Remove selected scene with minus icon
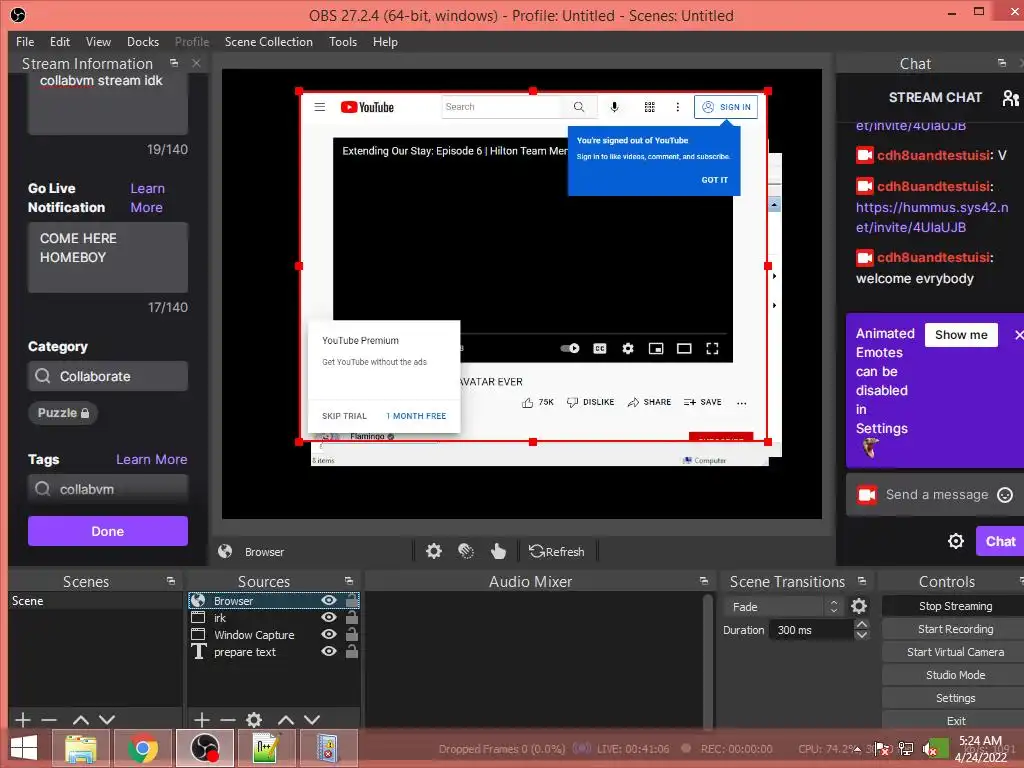 click(x=49, y=720)
